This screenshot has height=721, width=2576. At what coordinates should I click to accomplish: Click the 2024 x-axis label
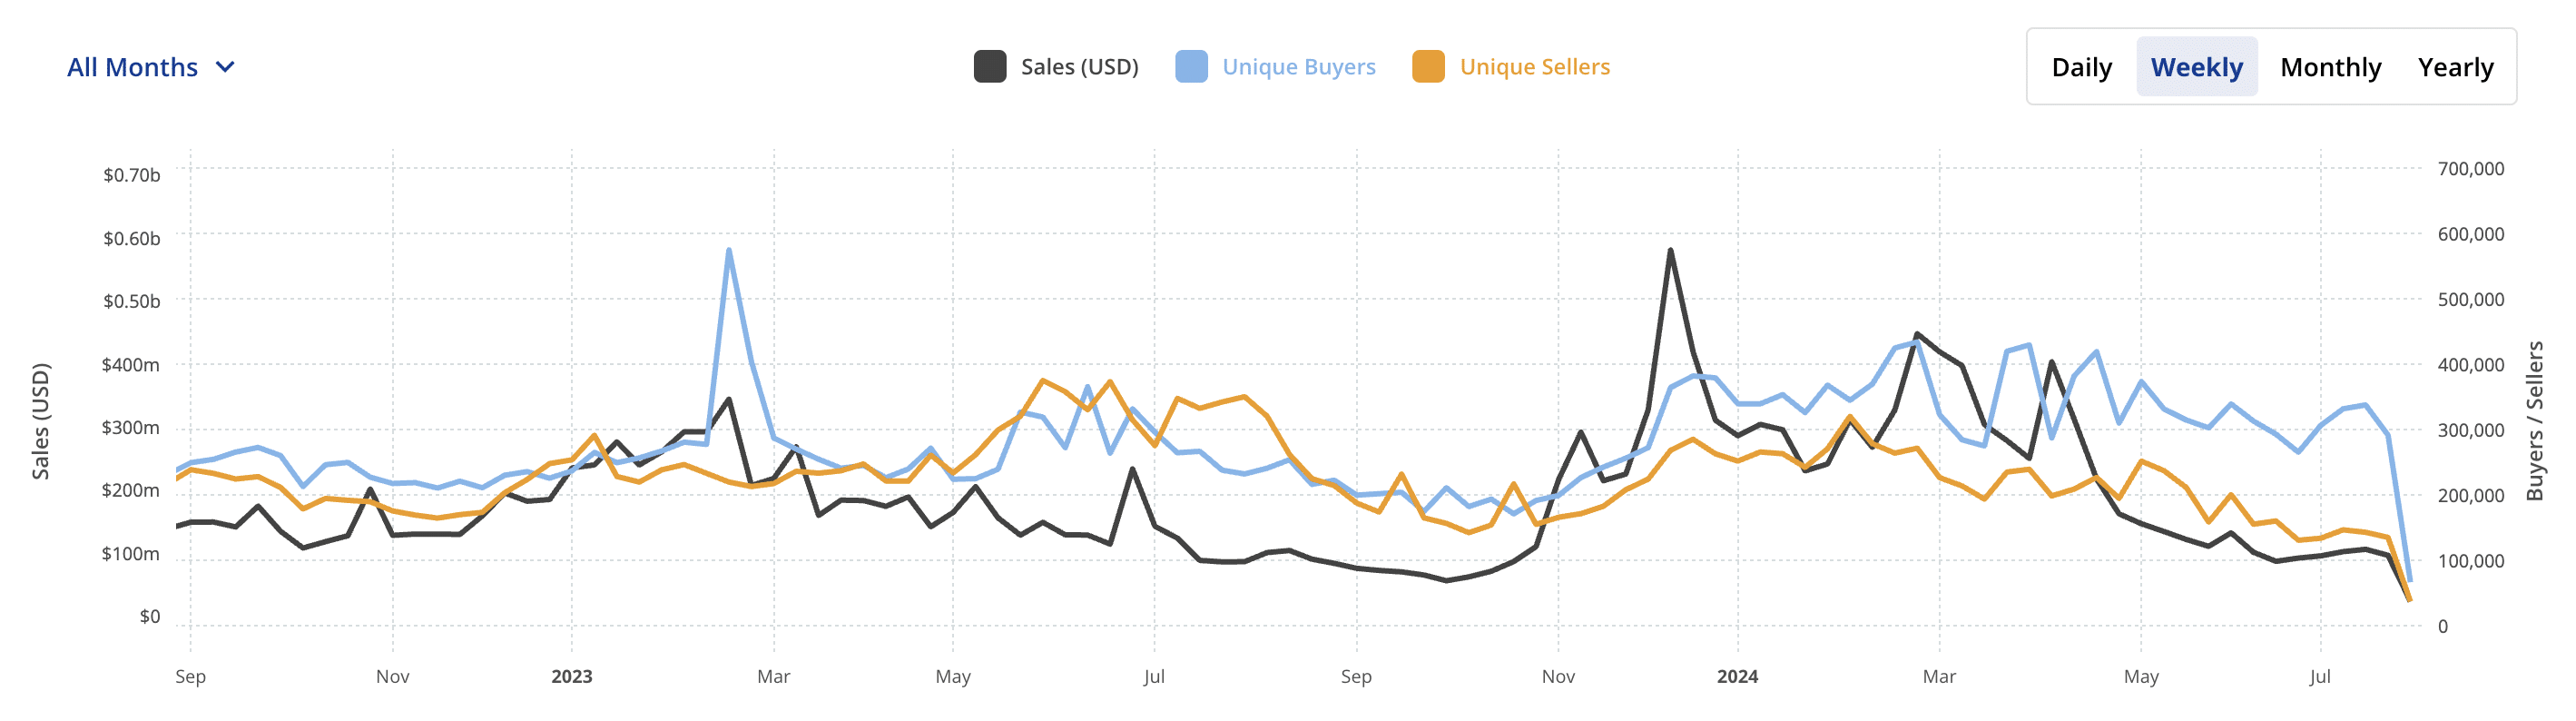1737,677
